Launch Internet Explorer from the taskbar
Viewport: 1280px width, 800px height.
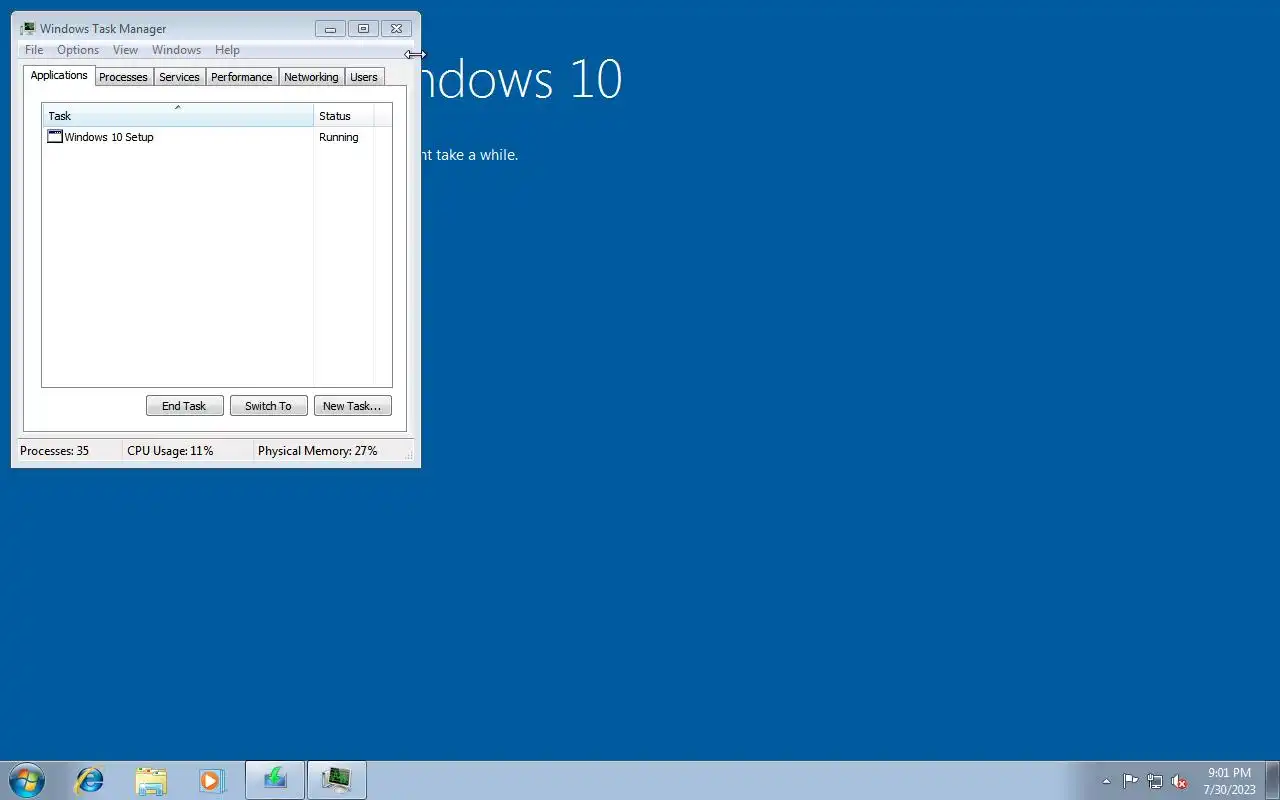pyautogui.click(x=90, y=780)
